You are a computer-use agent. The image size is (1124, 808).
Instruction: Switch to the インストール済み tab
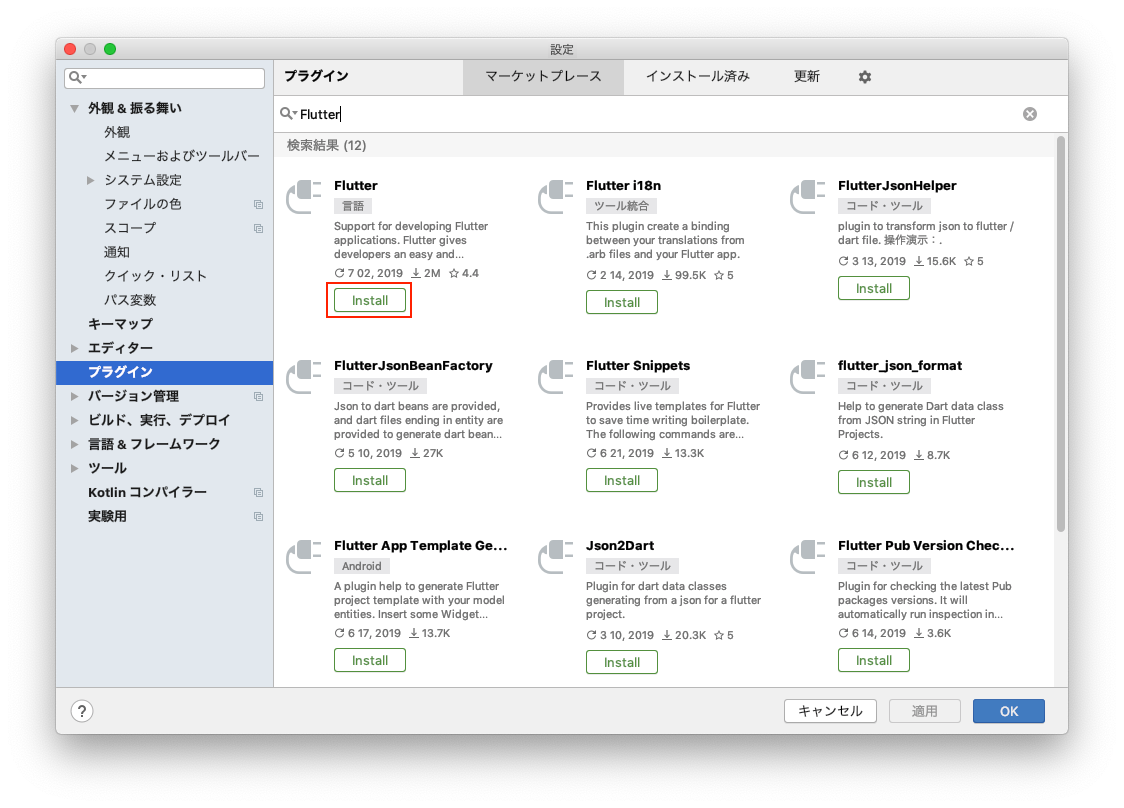[697, 76]
